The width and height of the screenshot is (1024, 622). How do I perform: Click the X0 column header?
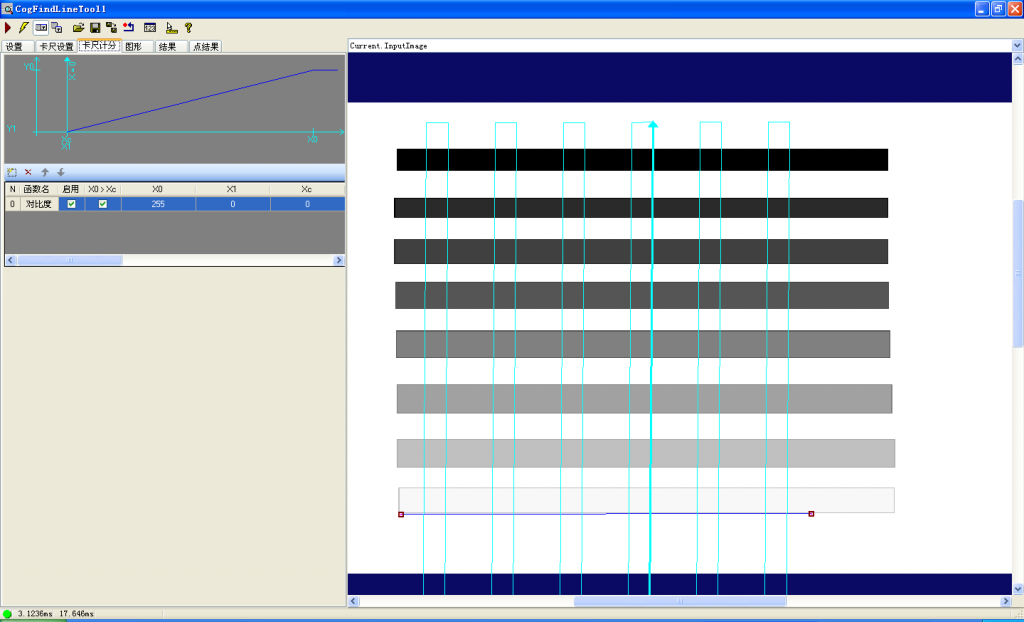(x=157, y=189)
